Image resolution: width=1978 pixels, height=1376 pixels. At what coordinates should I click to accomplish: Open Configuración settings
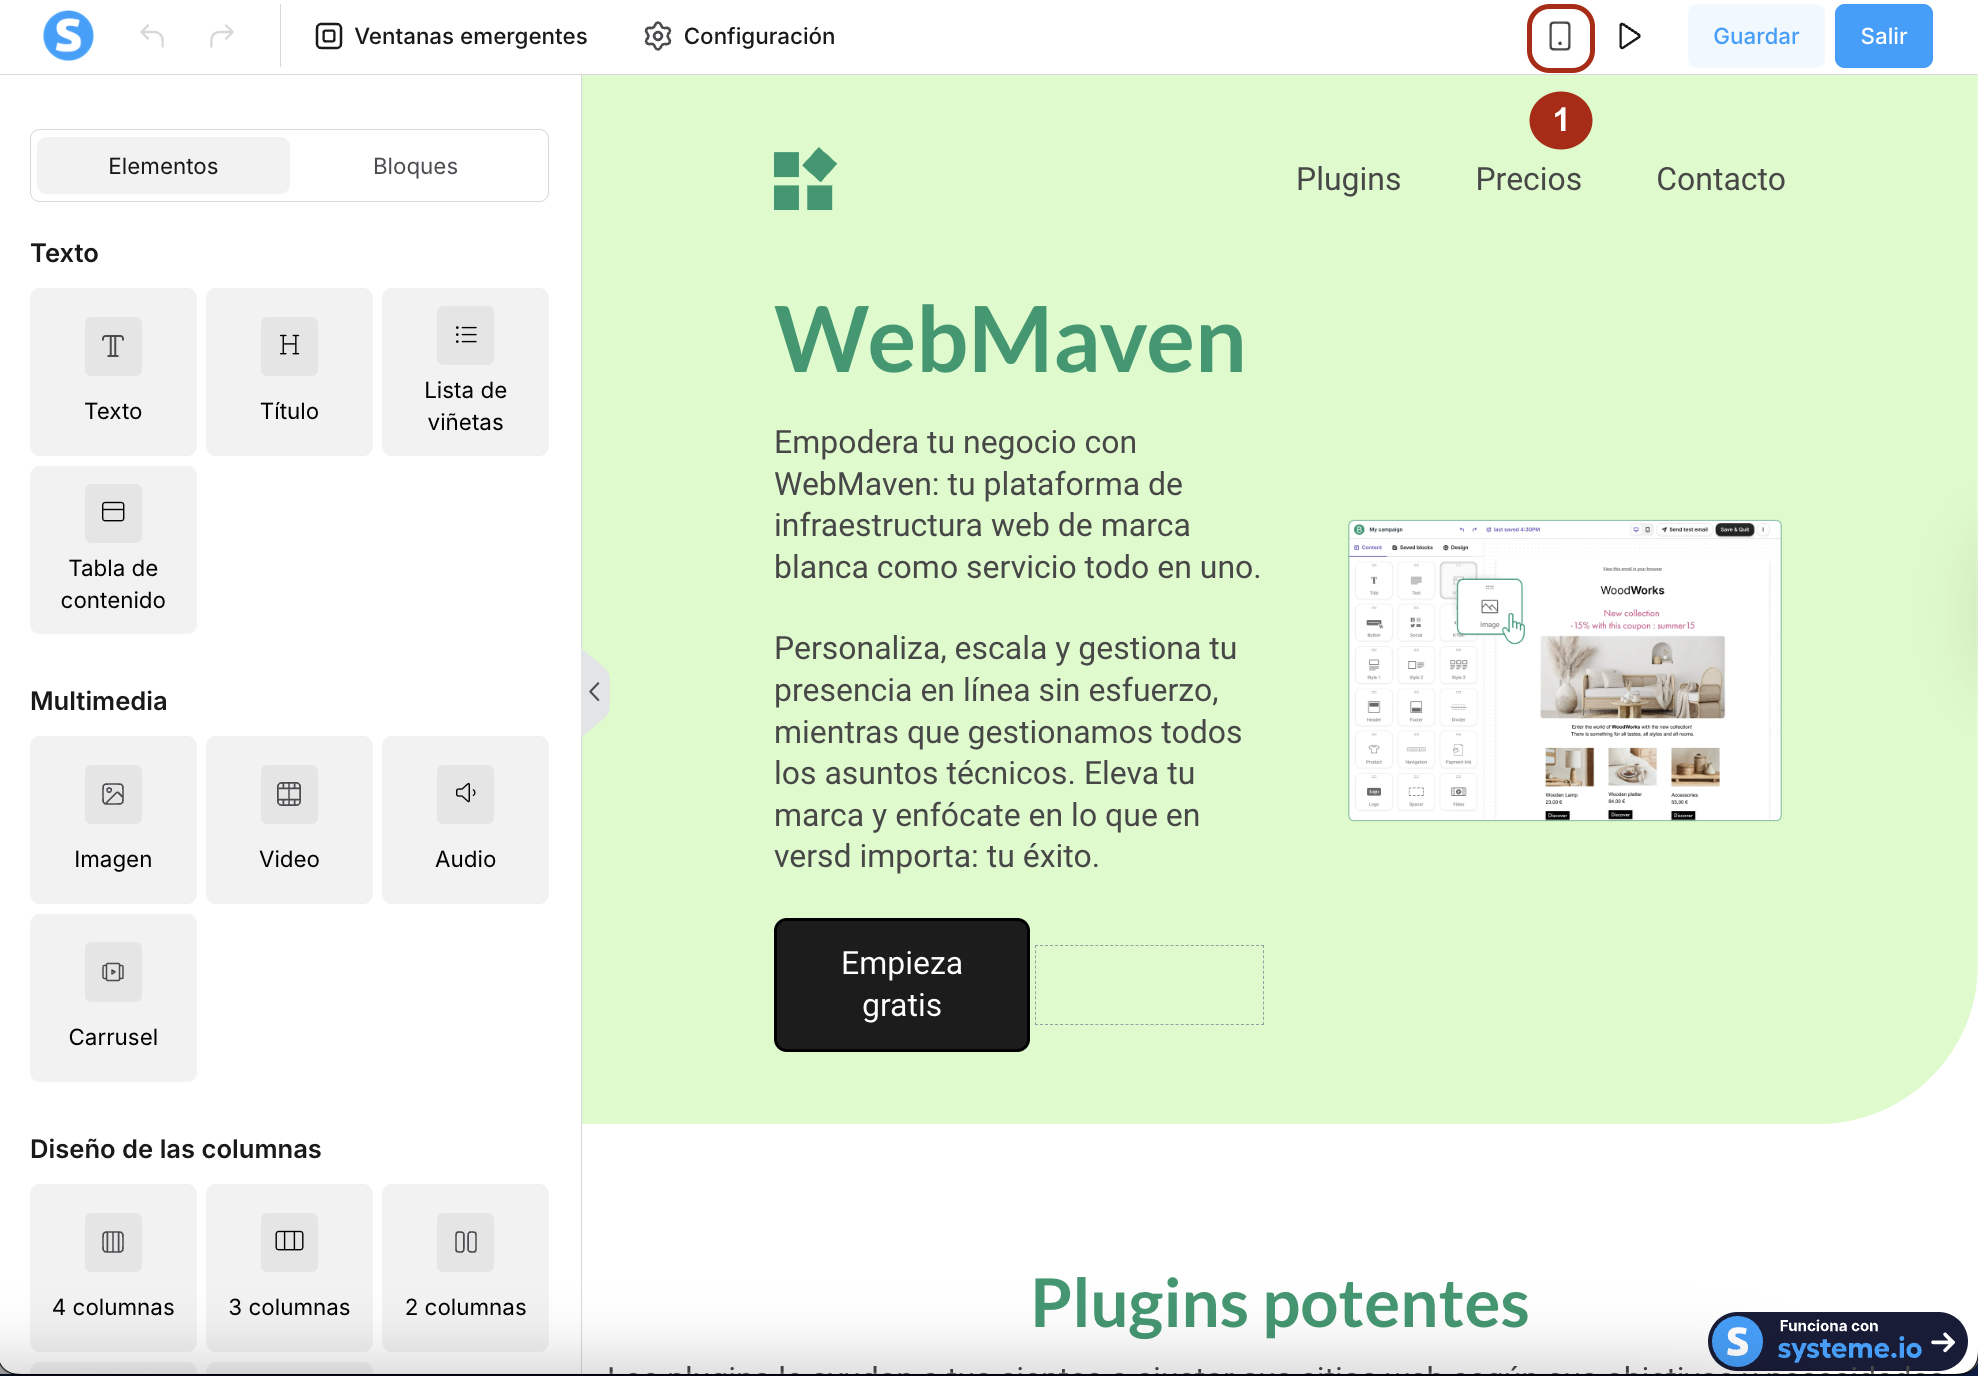point(739,37)
